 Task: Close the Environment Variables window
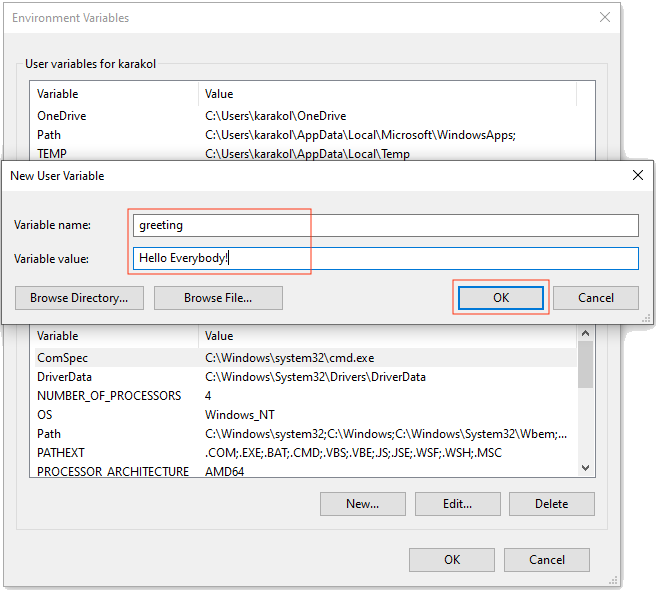[605, 18]
